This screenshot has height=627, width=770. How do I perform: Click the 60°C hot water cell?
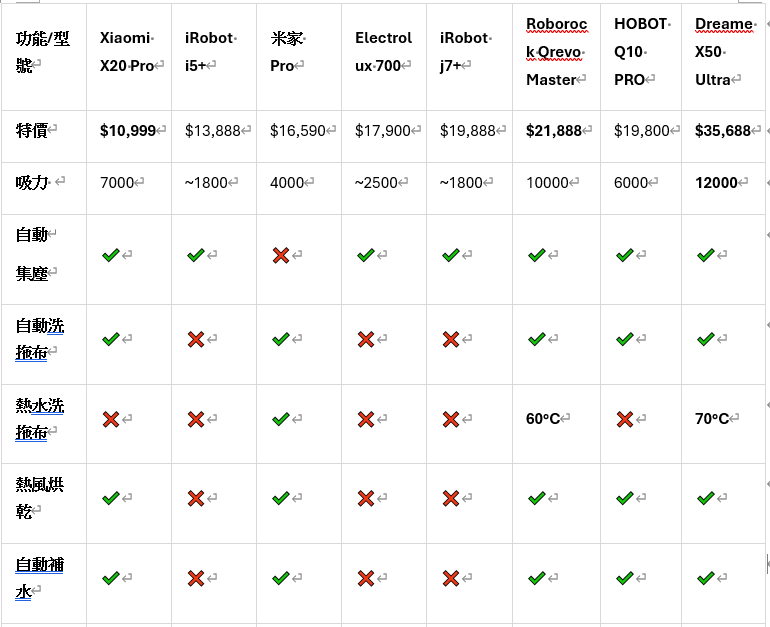[x=543, y=419]
